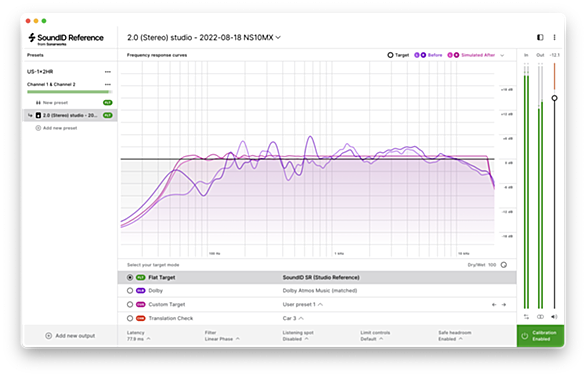Select the Dolby target mode radio
Viewport: 586px width, 376px height.
click(x=130, y=290)
